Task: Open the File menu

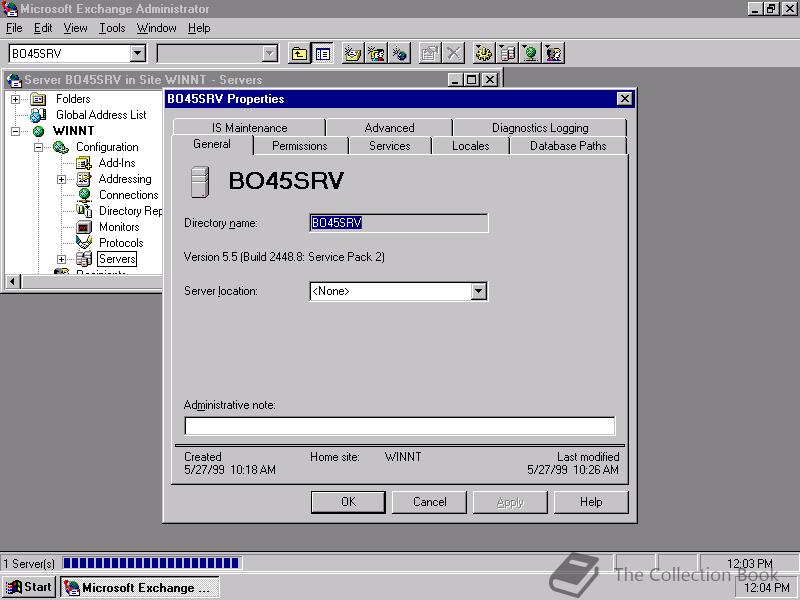Action: (x=14, y=28)
